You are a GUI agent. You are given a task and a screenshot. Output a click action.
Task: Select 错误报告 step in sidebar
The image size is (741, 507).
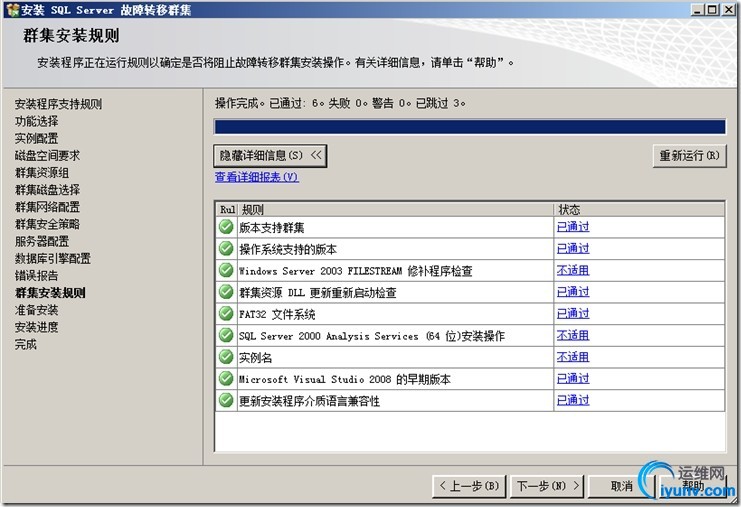(x=36, y=275)
